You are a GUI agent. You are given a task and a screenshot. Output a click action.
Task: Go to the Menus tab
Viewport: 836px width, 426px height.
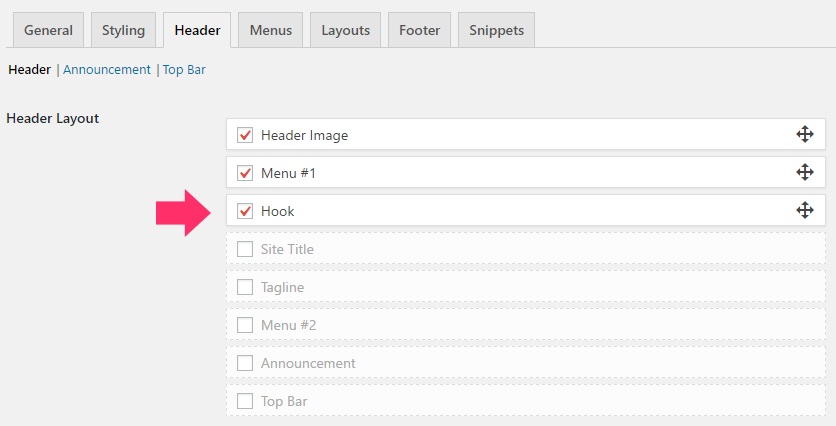(x=270, y=30)
